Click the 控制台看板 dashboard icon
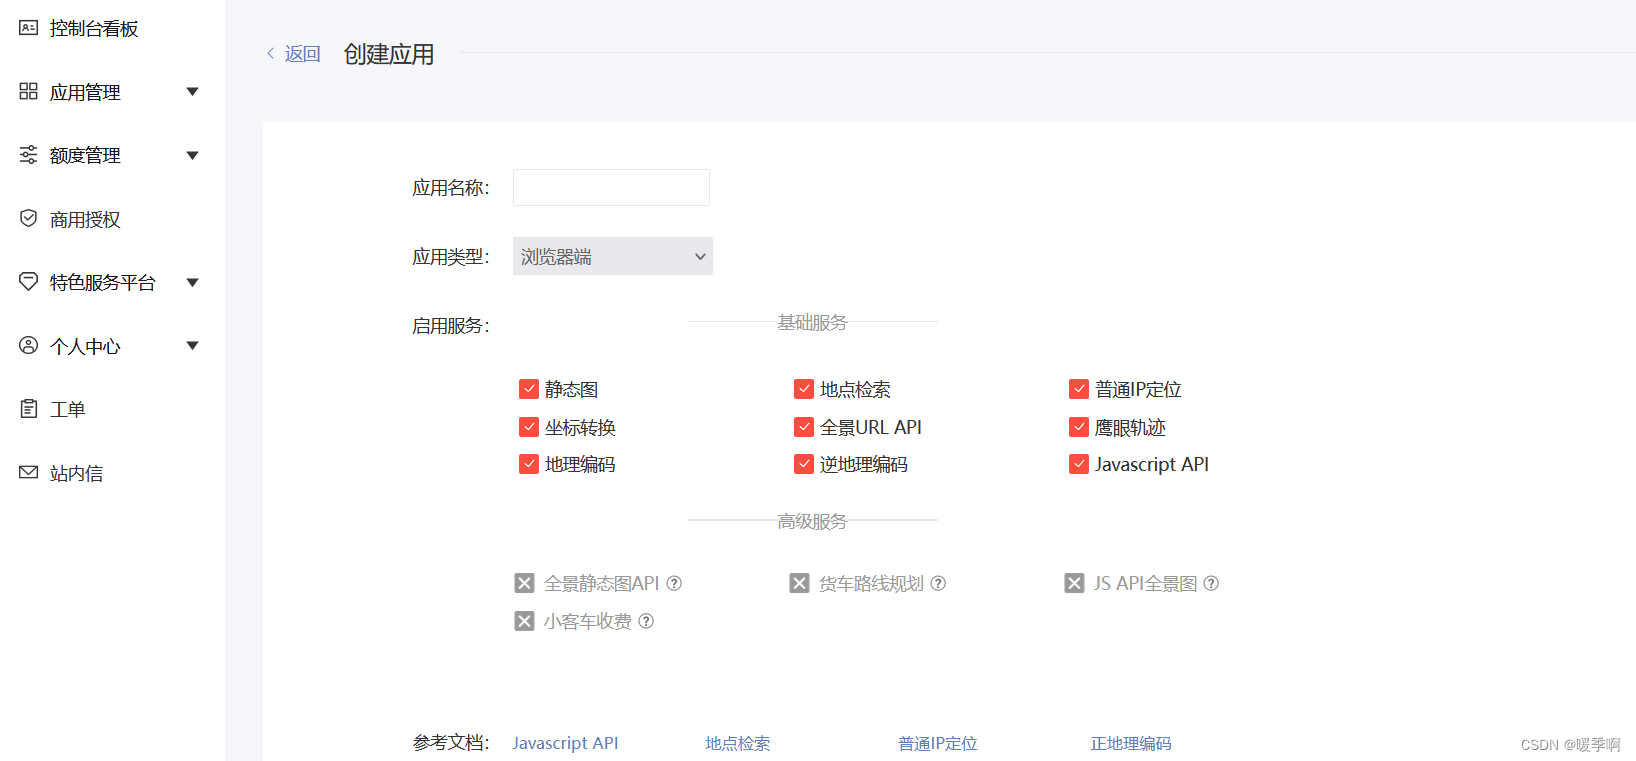The image size is (1636, 761). point(28,28)
